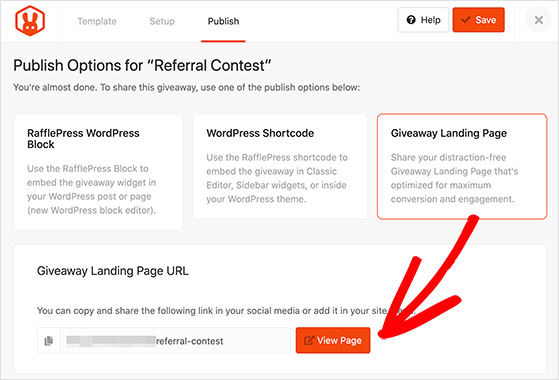The height and width of the screenshot is (380, 559).
Task: Switch to the Template tab
Action: pyautogui.click(x=97, y=21)
